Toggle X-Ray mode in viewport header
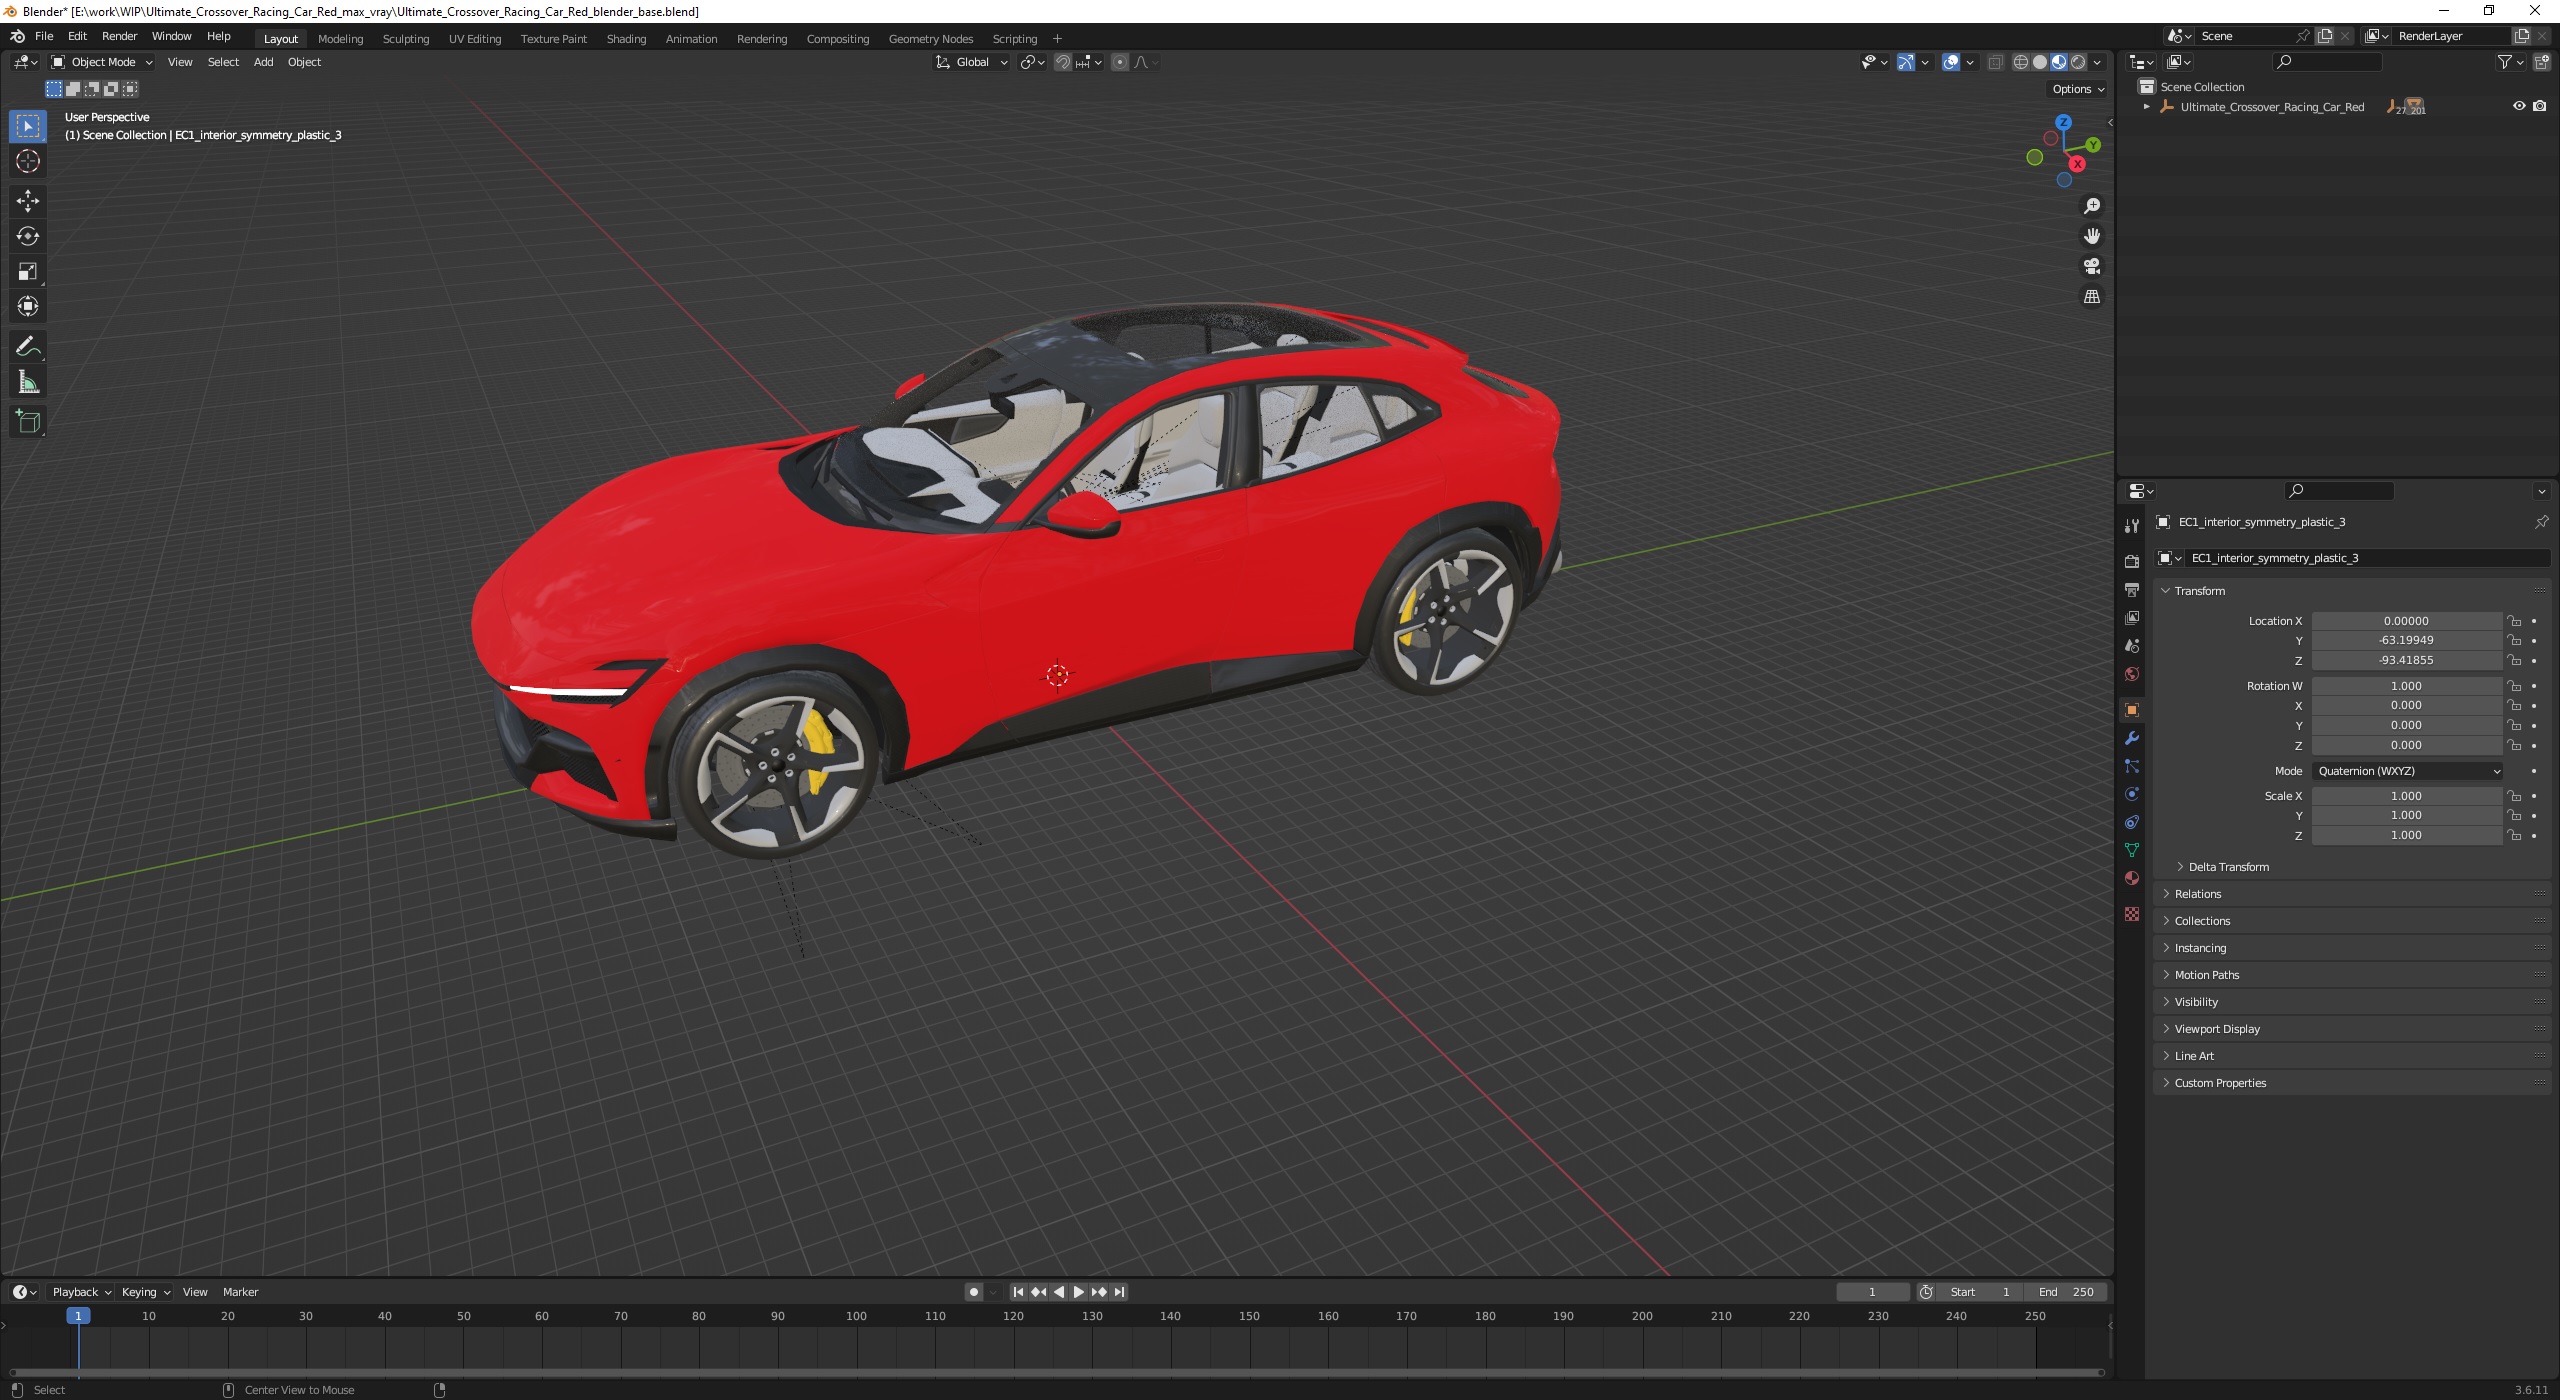Image resolution: width=2560 pixels, height=1400 pixels. pyautogui.click(x=1995, y=62)
